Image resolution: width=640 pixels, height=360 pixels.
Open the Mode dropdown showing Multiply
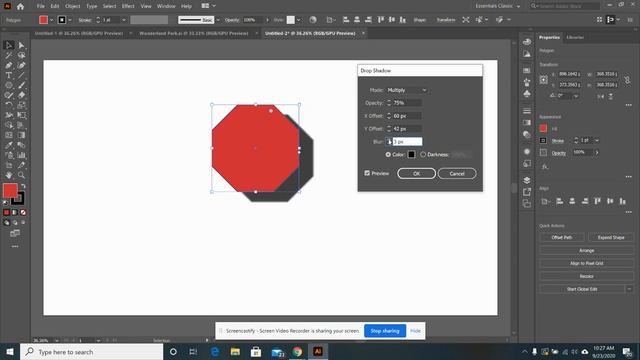point(407,90)
